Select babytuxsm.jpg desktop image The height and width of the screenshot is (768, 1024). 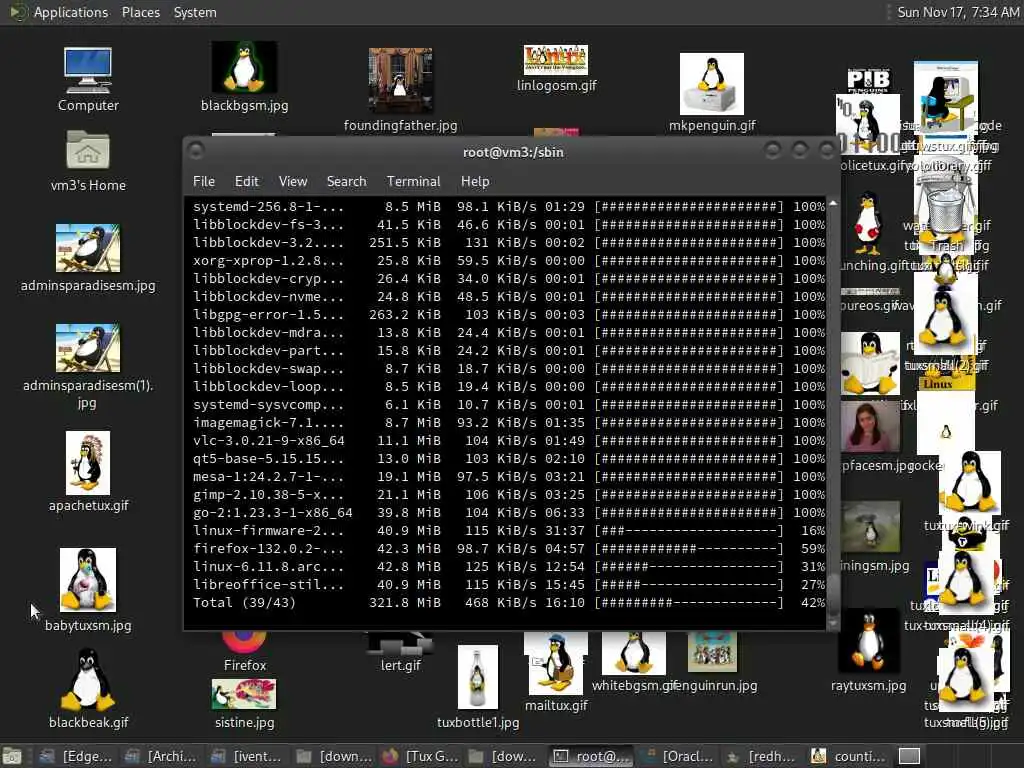[88, 590]
